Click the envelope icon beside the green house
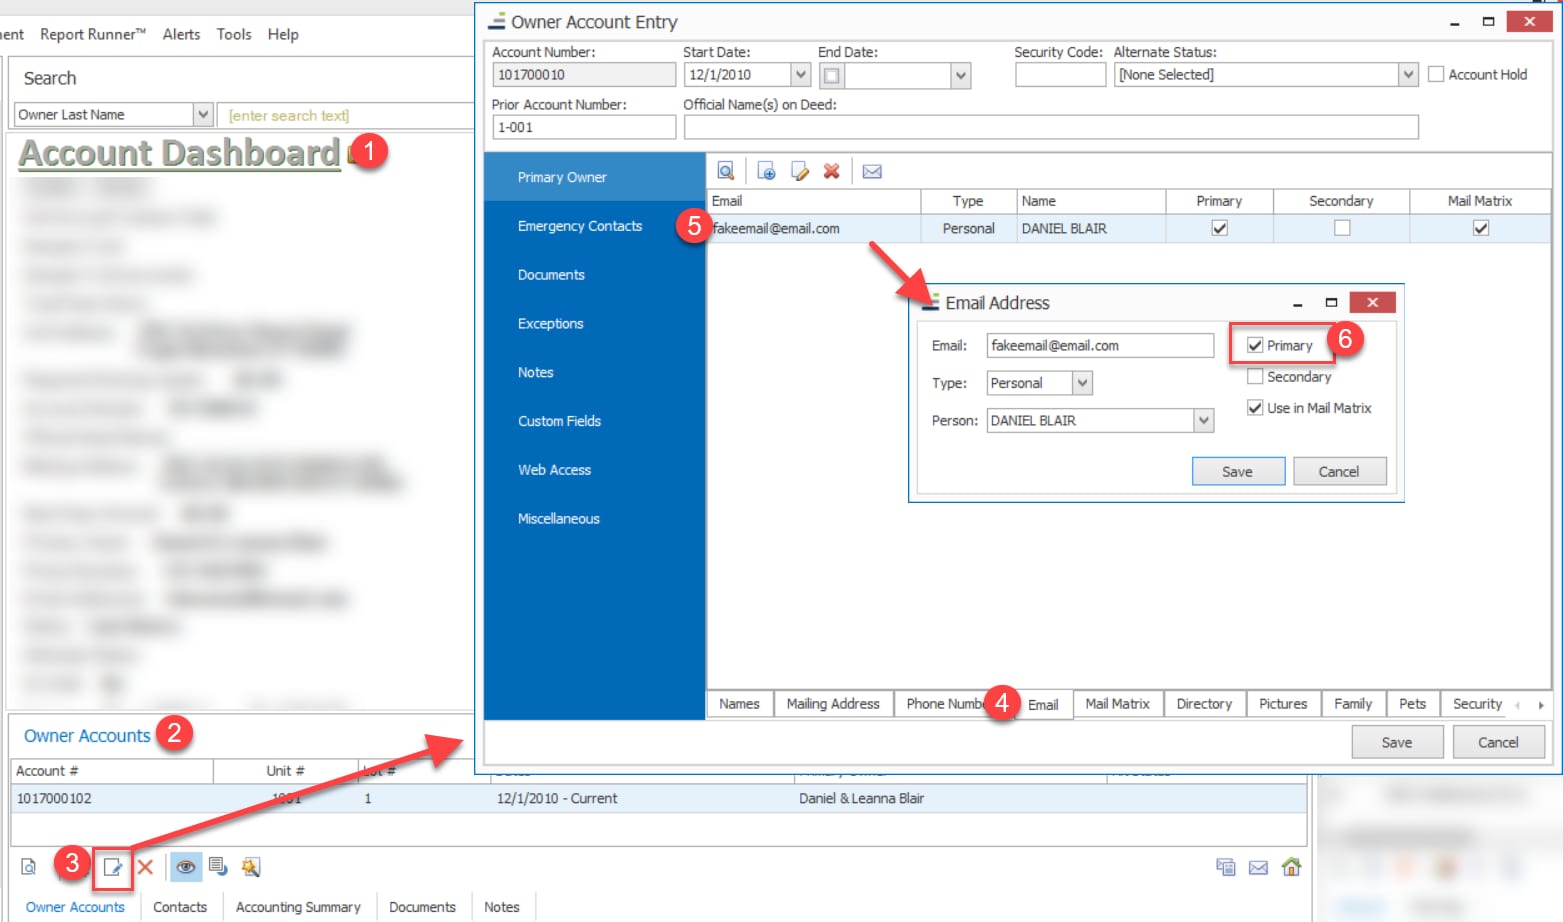The height and width of the screenshot is (922, 1563). pyautogui.click(x=1259, y=867)
